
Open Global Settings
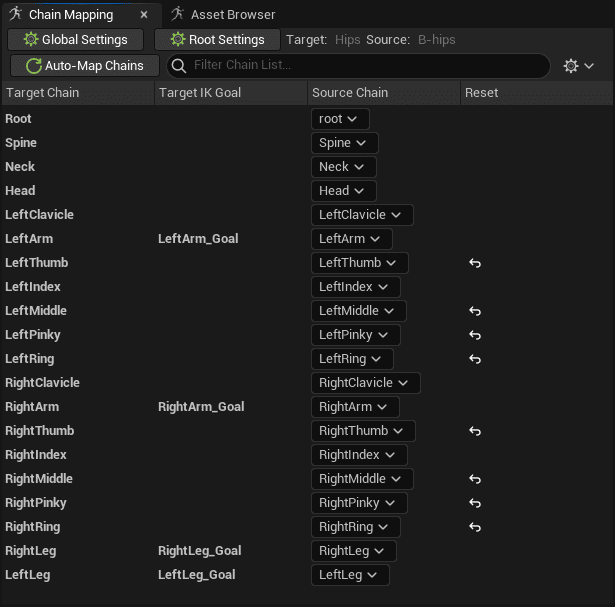[x=76, y=40]
